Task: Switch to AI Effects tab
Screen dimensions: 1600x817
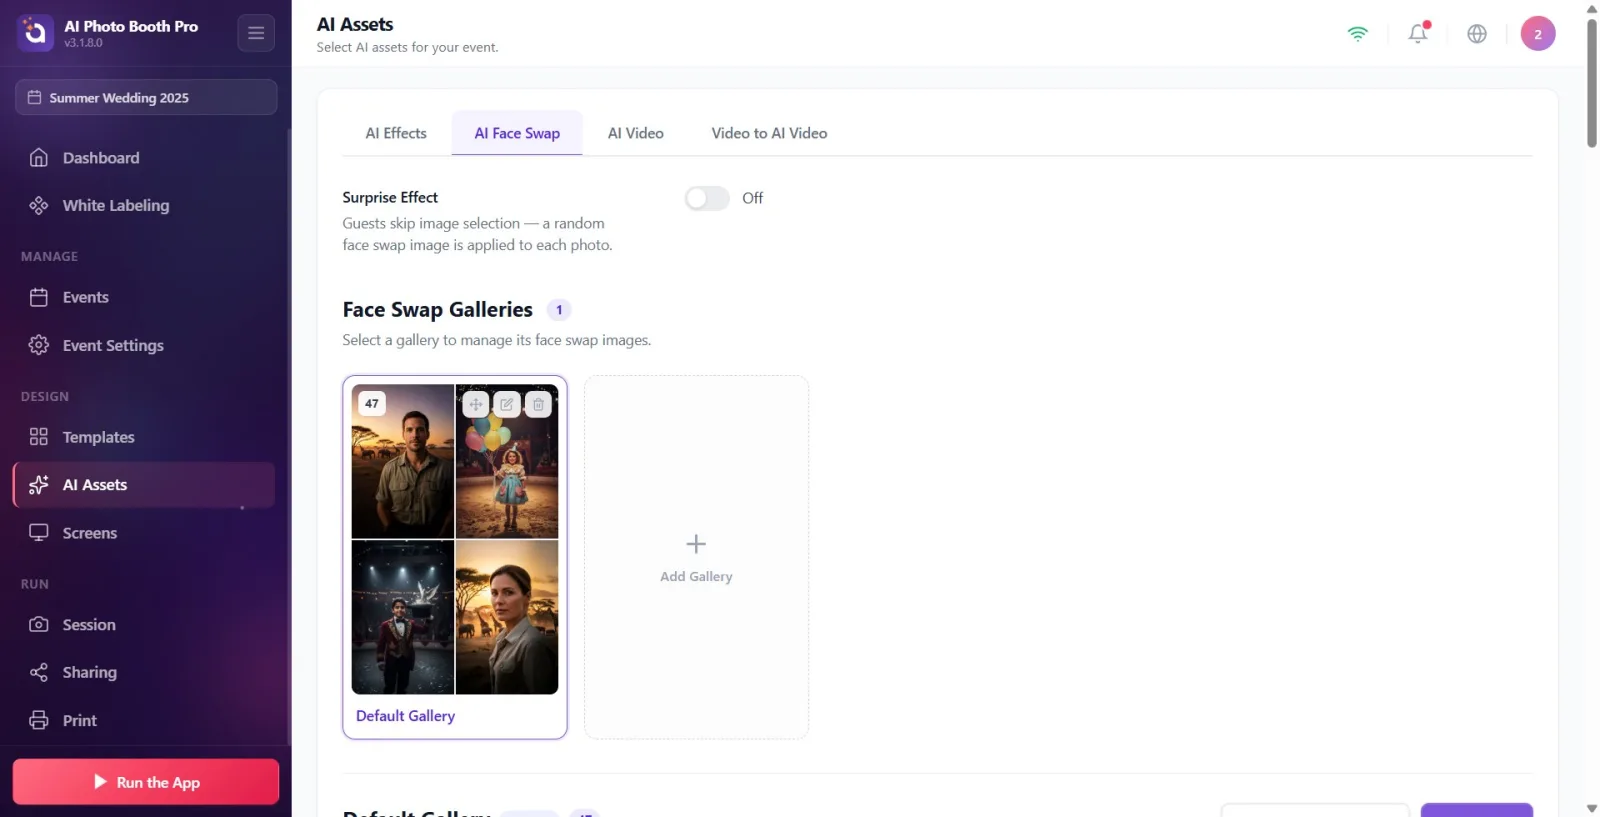Action: (396, 133)
